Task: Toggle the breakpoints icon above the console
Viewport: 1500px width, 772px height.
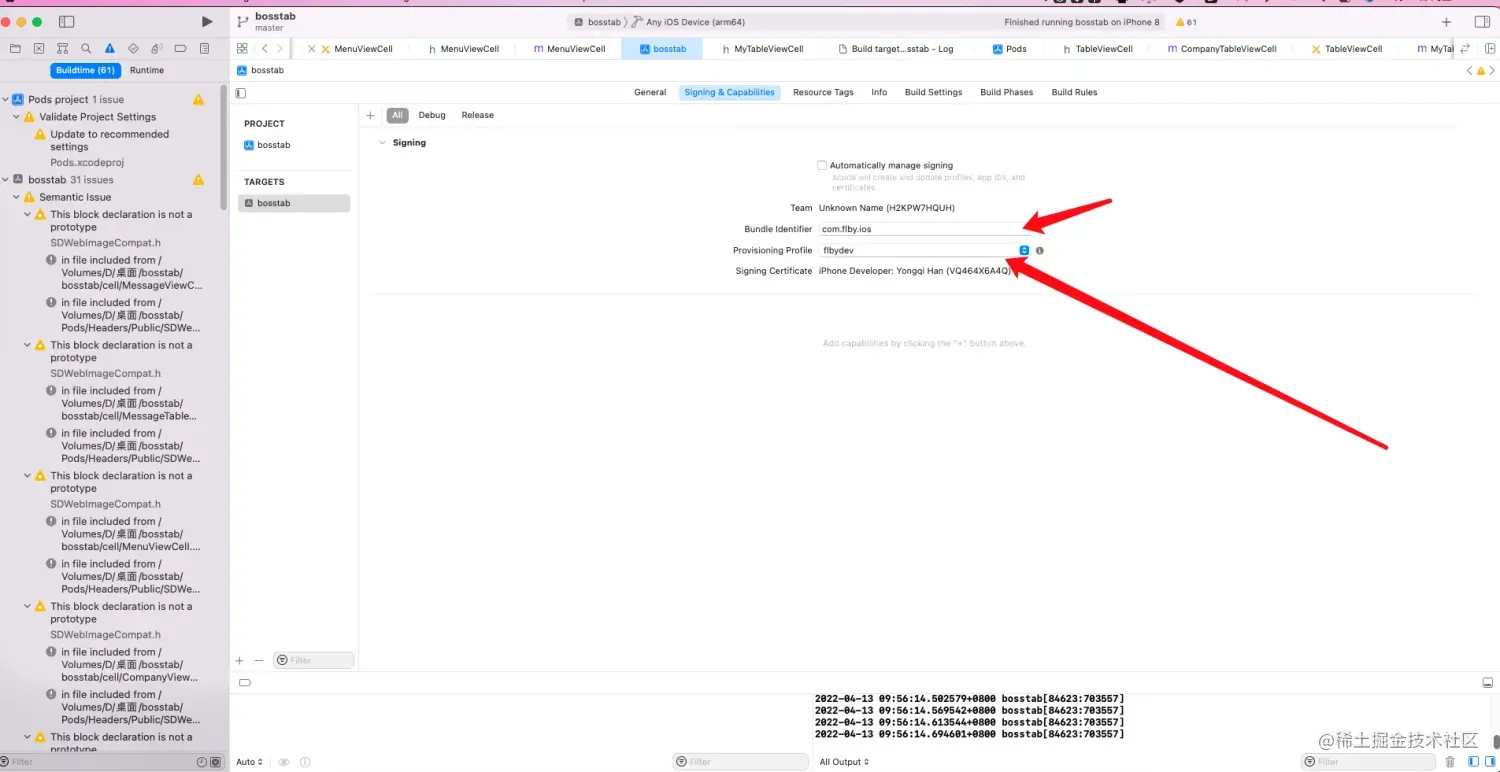Action: 244,683
